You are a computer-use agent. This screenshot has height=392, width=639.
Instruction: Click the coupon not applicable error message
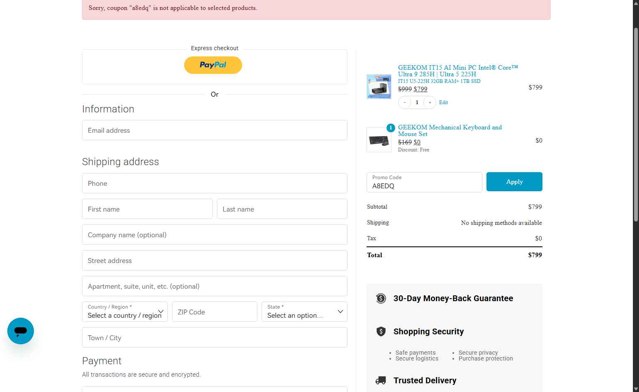[x=173, y=8]
